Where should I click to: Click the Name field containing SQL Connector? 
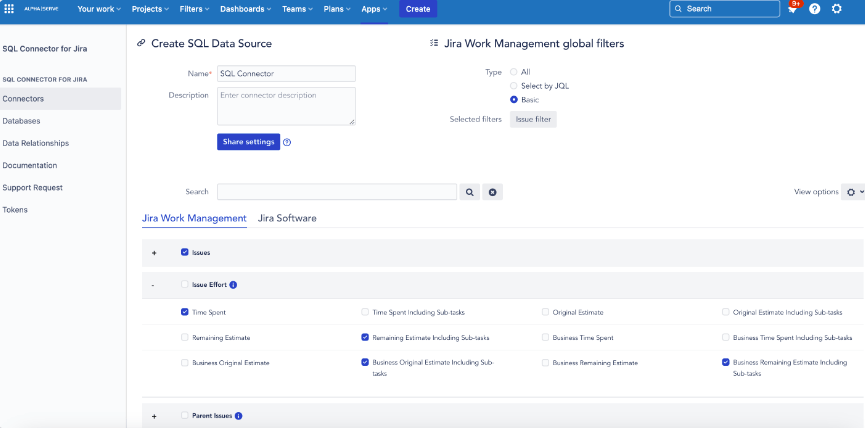[x=286, y=73]
